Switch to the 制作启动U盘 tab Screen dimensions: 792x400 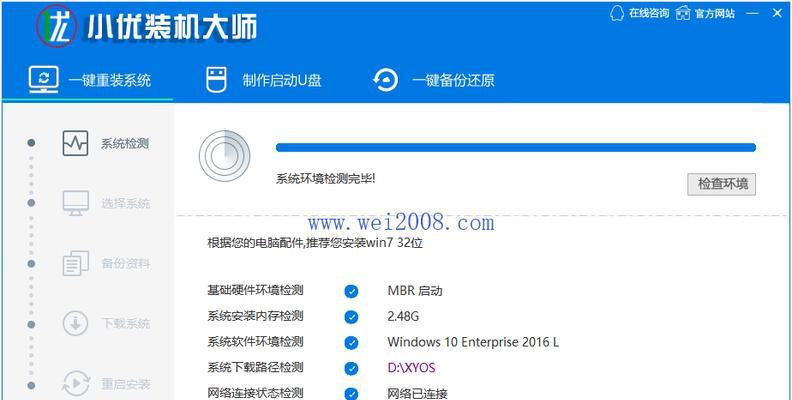pos(264,80)
